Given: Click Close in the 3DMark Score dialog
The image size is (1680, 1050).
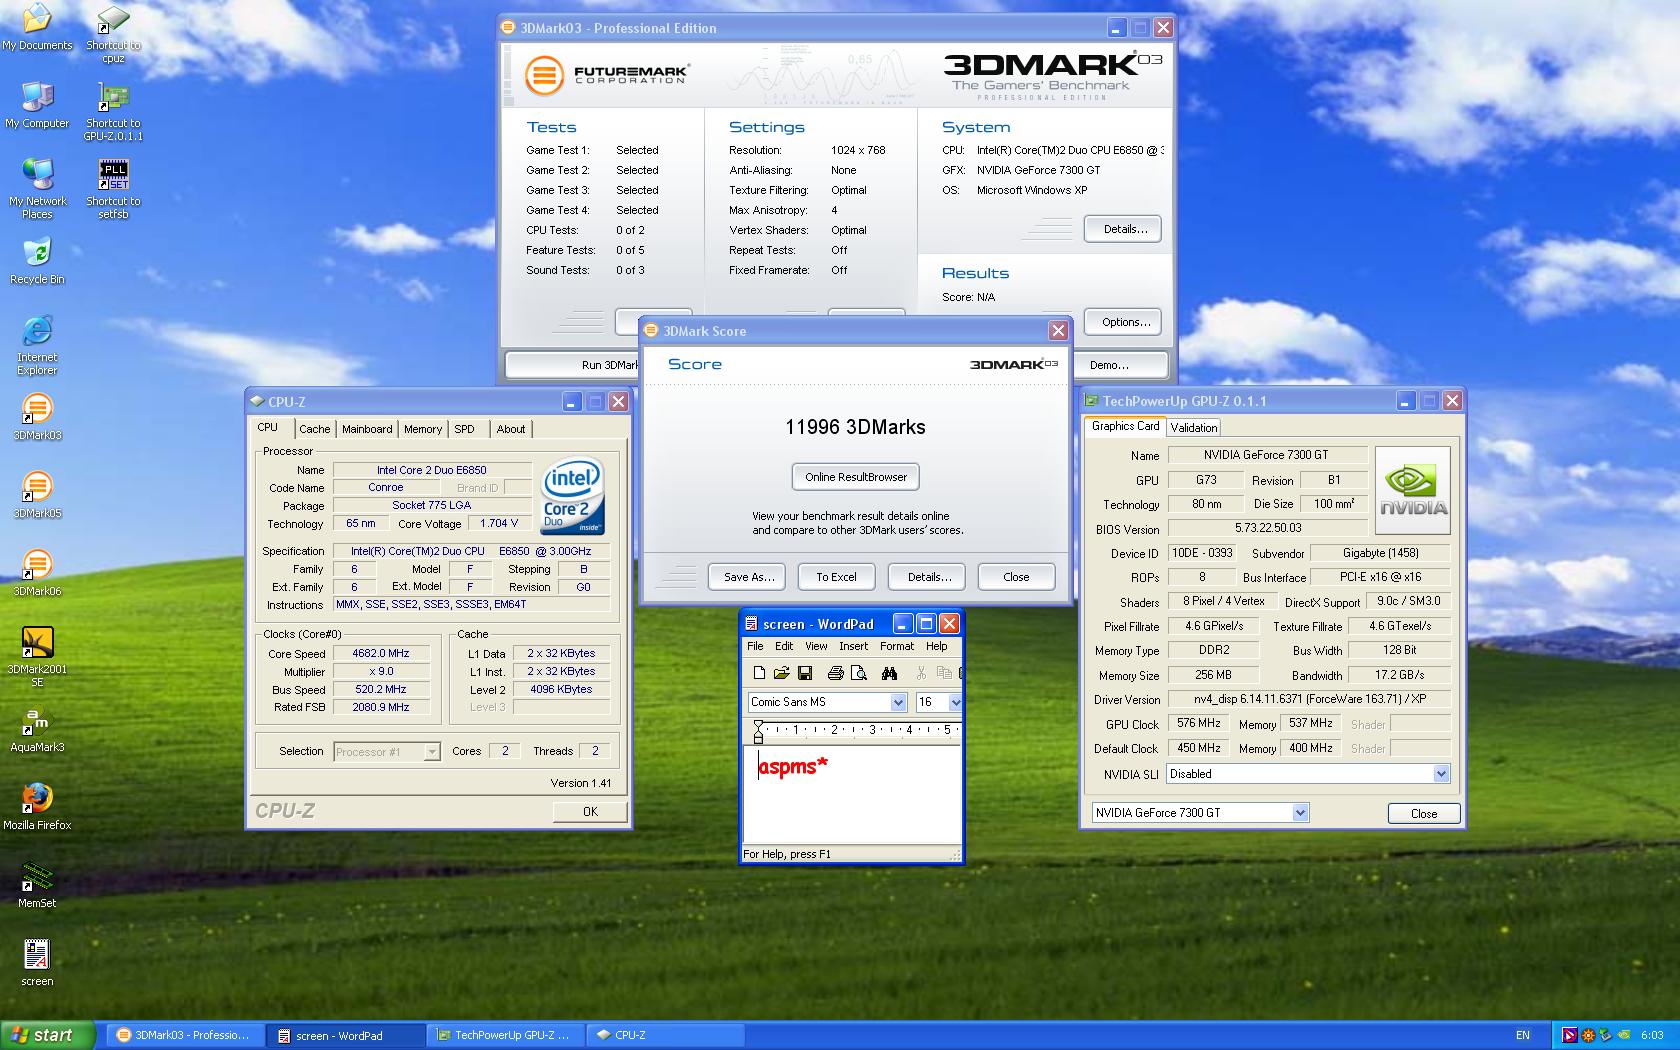Looking at the screenshot, I should pyautogui.click(x=1016, y=577).
